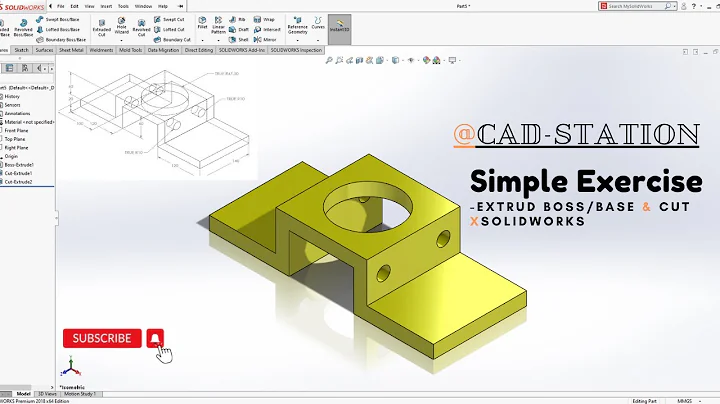Pin the menu bar with pushpin
720x404 pixels.
click(180, 6)
